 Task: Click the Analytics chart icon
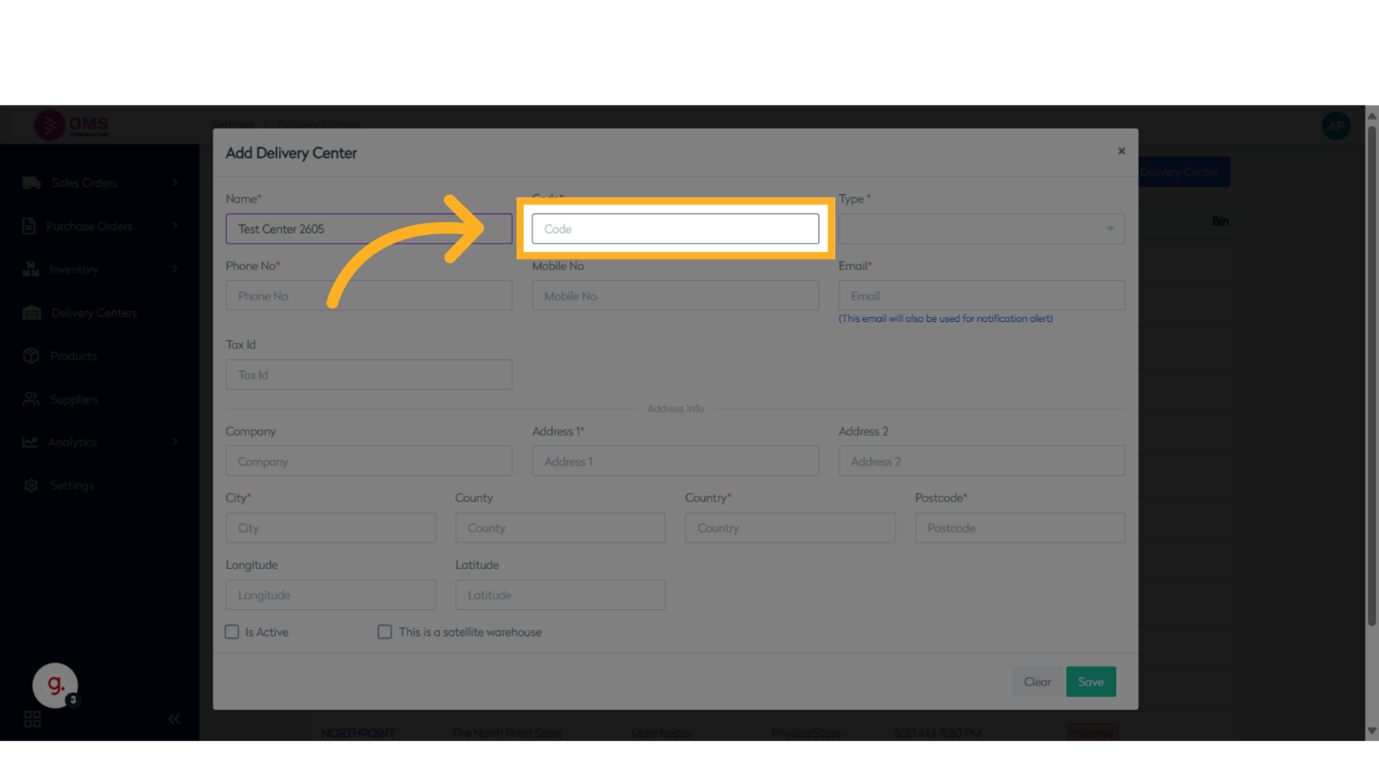(31, 442)
